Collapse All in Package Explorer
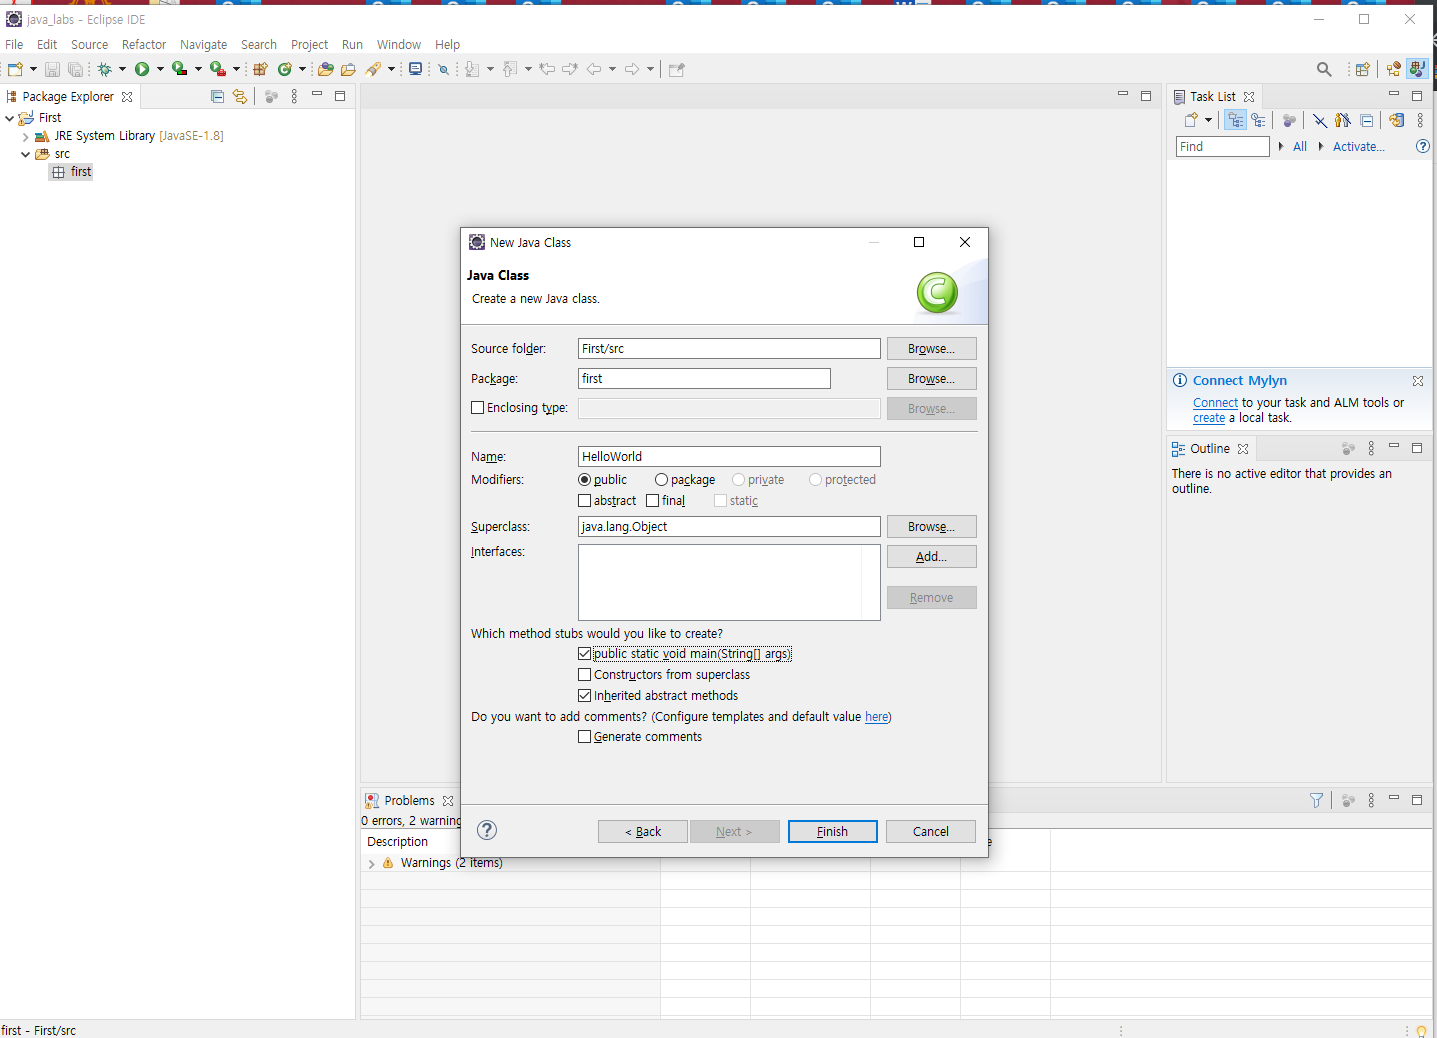1437x1038 pixels. [x=217, y=96]
